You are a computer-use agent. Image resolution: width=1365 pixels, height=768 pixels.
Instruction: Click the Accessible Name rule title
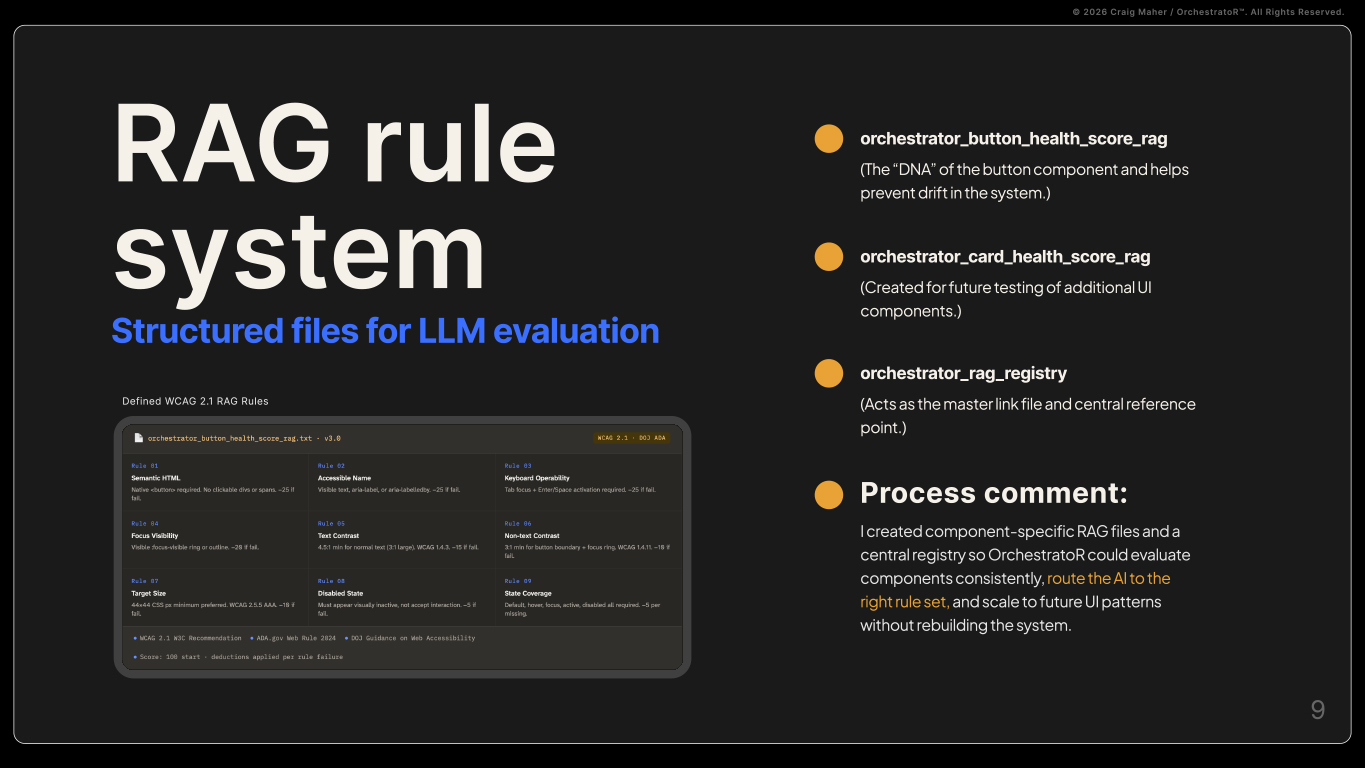point(344,478)
